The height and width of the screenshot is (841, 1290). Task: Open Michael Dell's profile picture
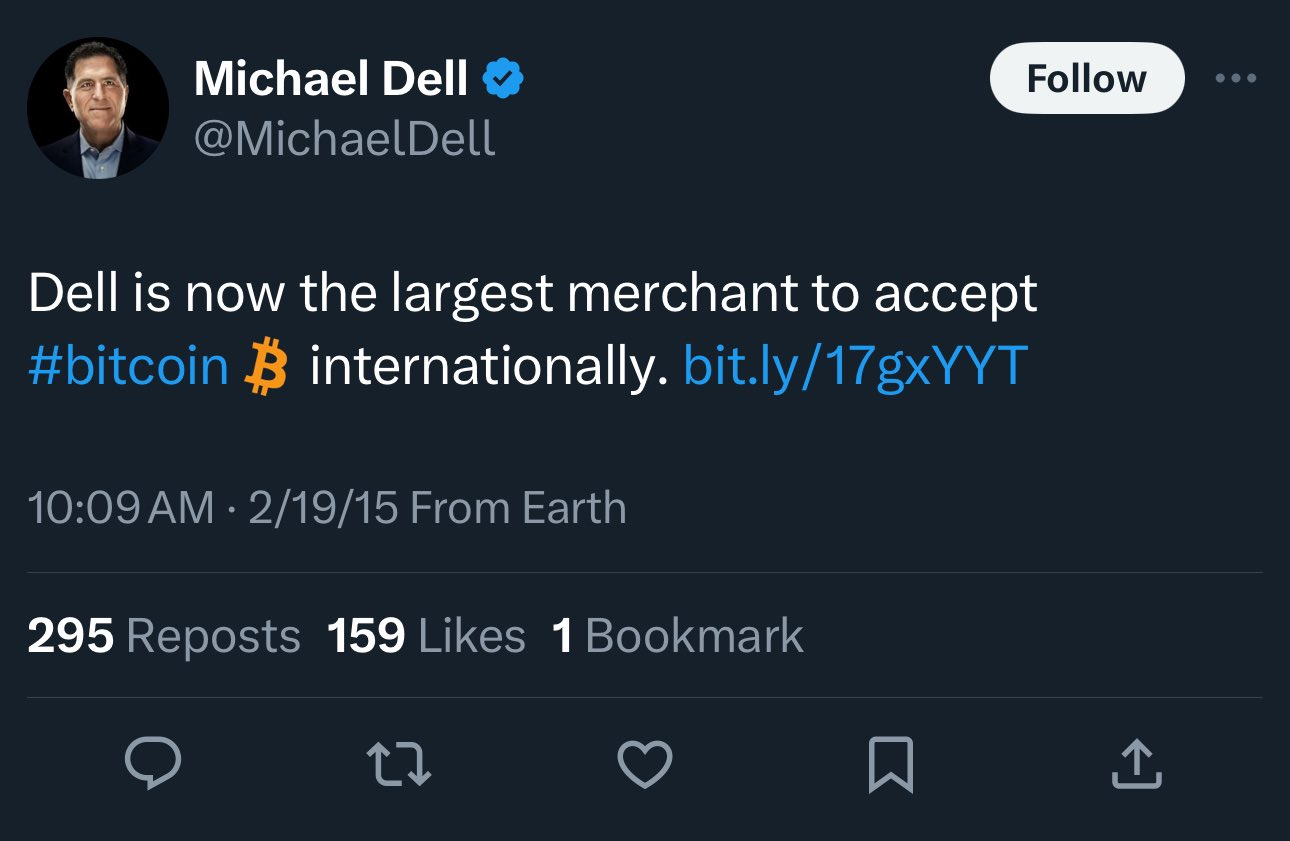[98, 109]
